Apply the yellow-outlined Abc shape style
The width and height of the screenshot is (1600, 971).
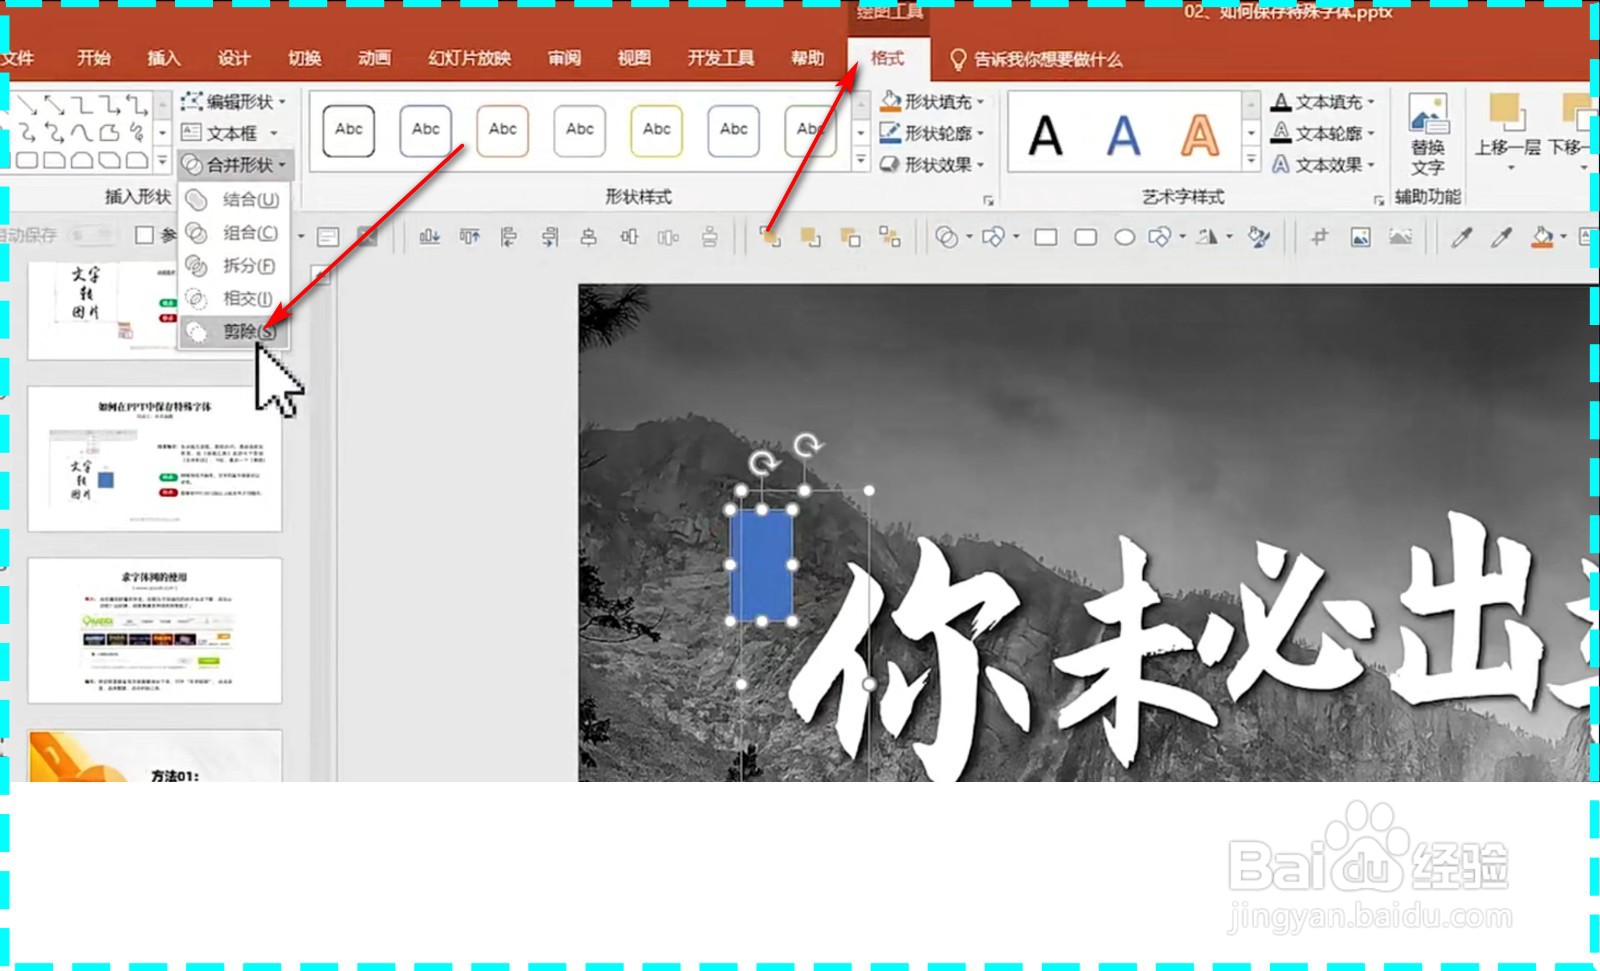click(x=657, y=131)
